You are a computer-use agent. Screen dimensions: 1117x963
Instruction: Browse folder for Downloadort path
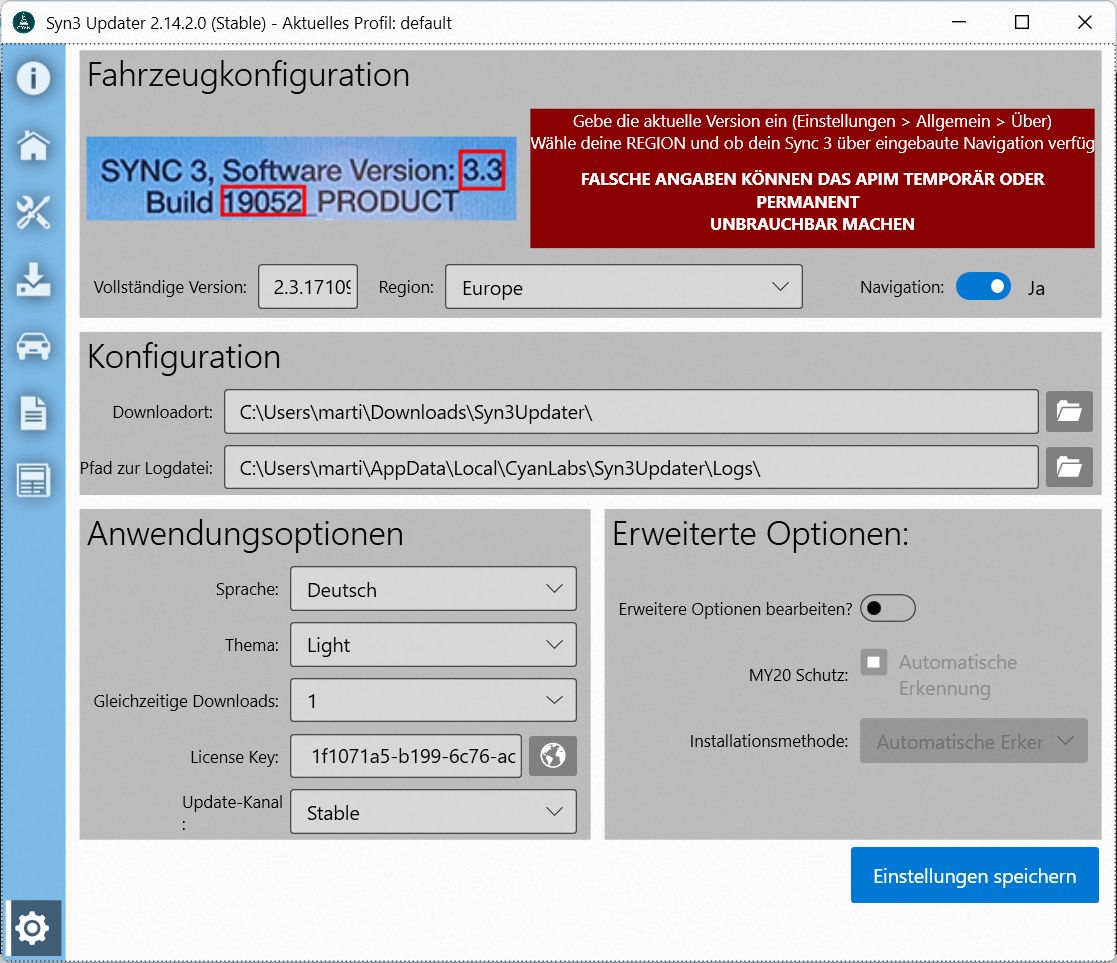[x=1069, y=411]
